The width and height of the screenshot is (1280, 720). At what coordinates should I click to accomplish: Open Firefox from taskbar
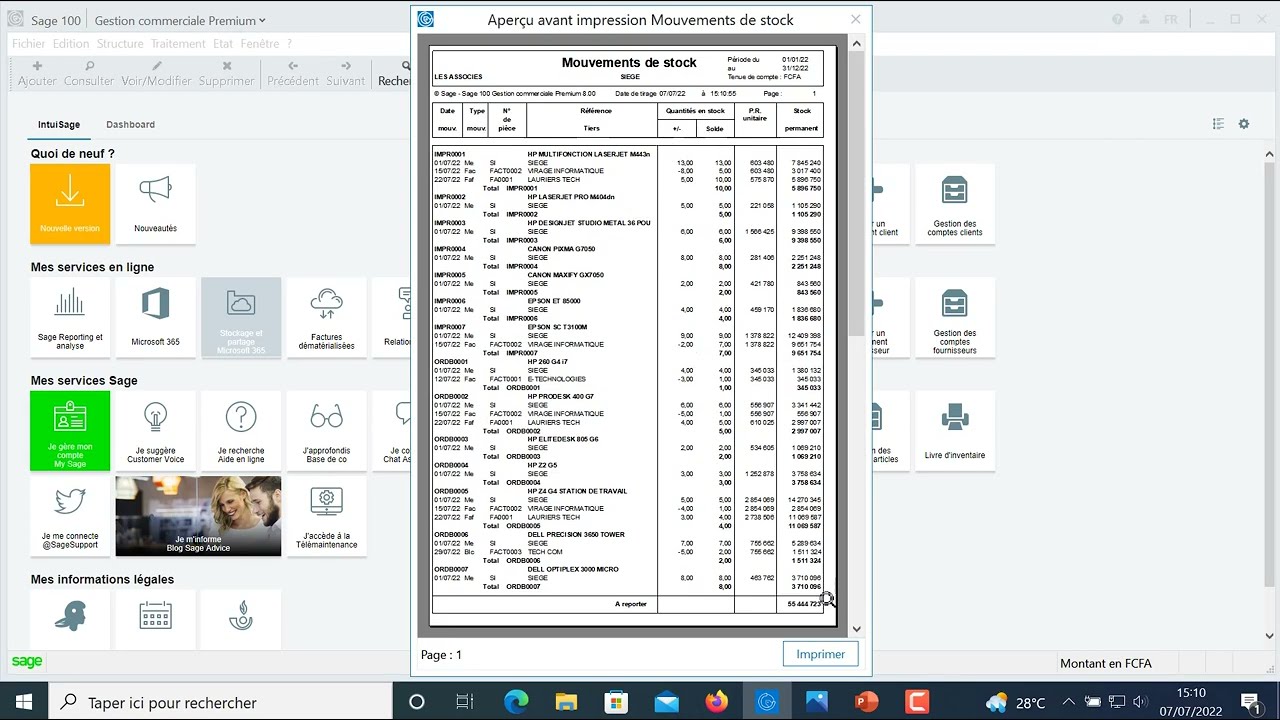[717, 702]
